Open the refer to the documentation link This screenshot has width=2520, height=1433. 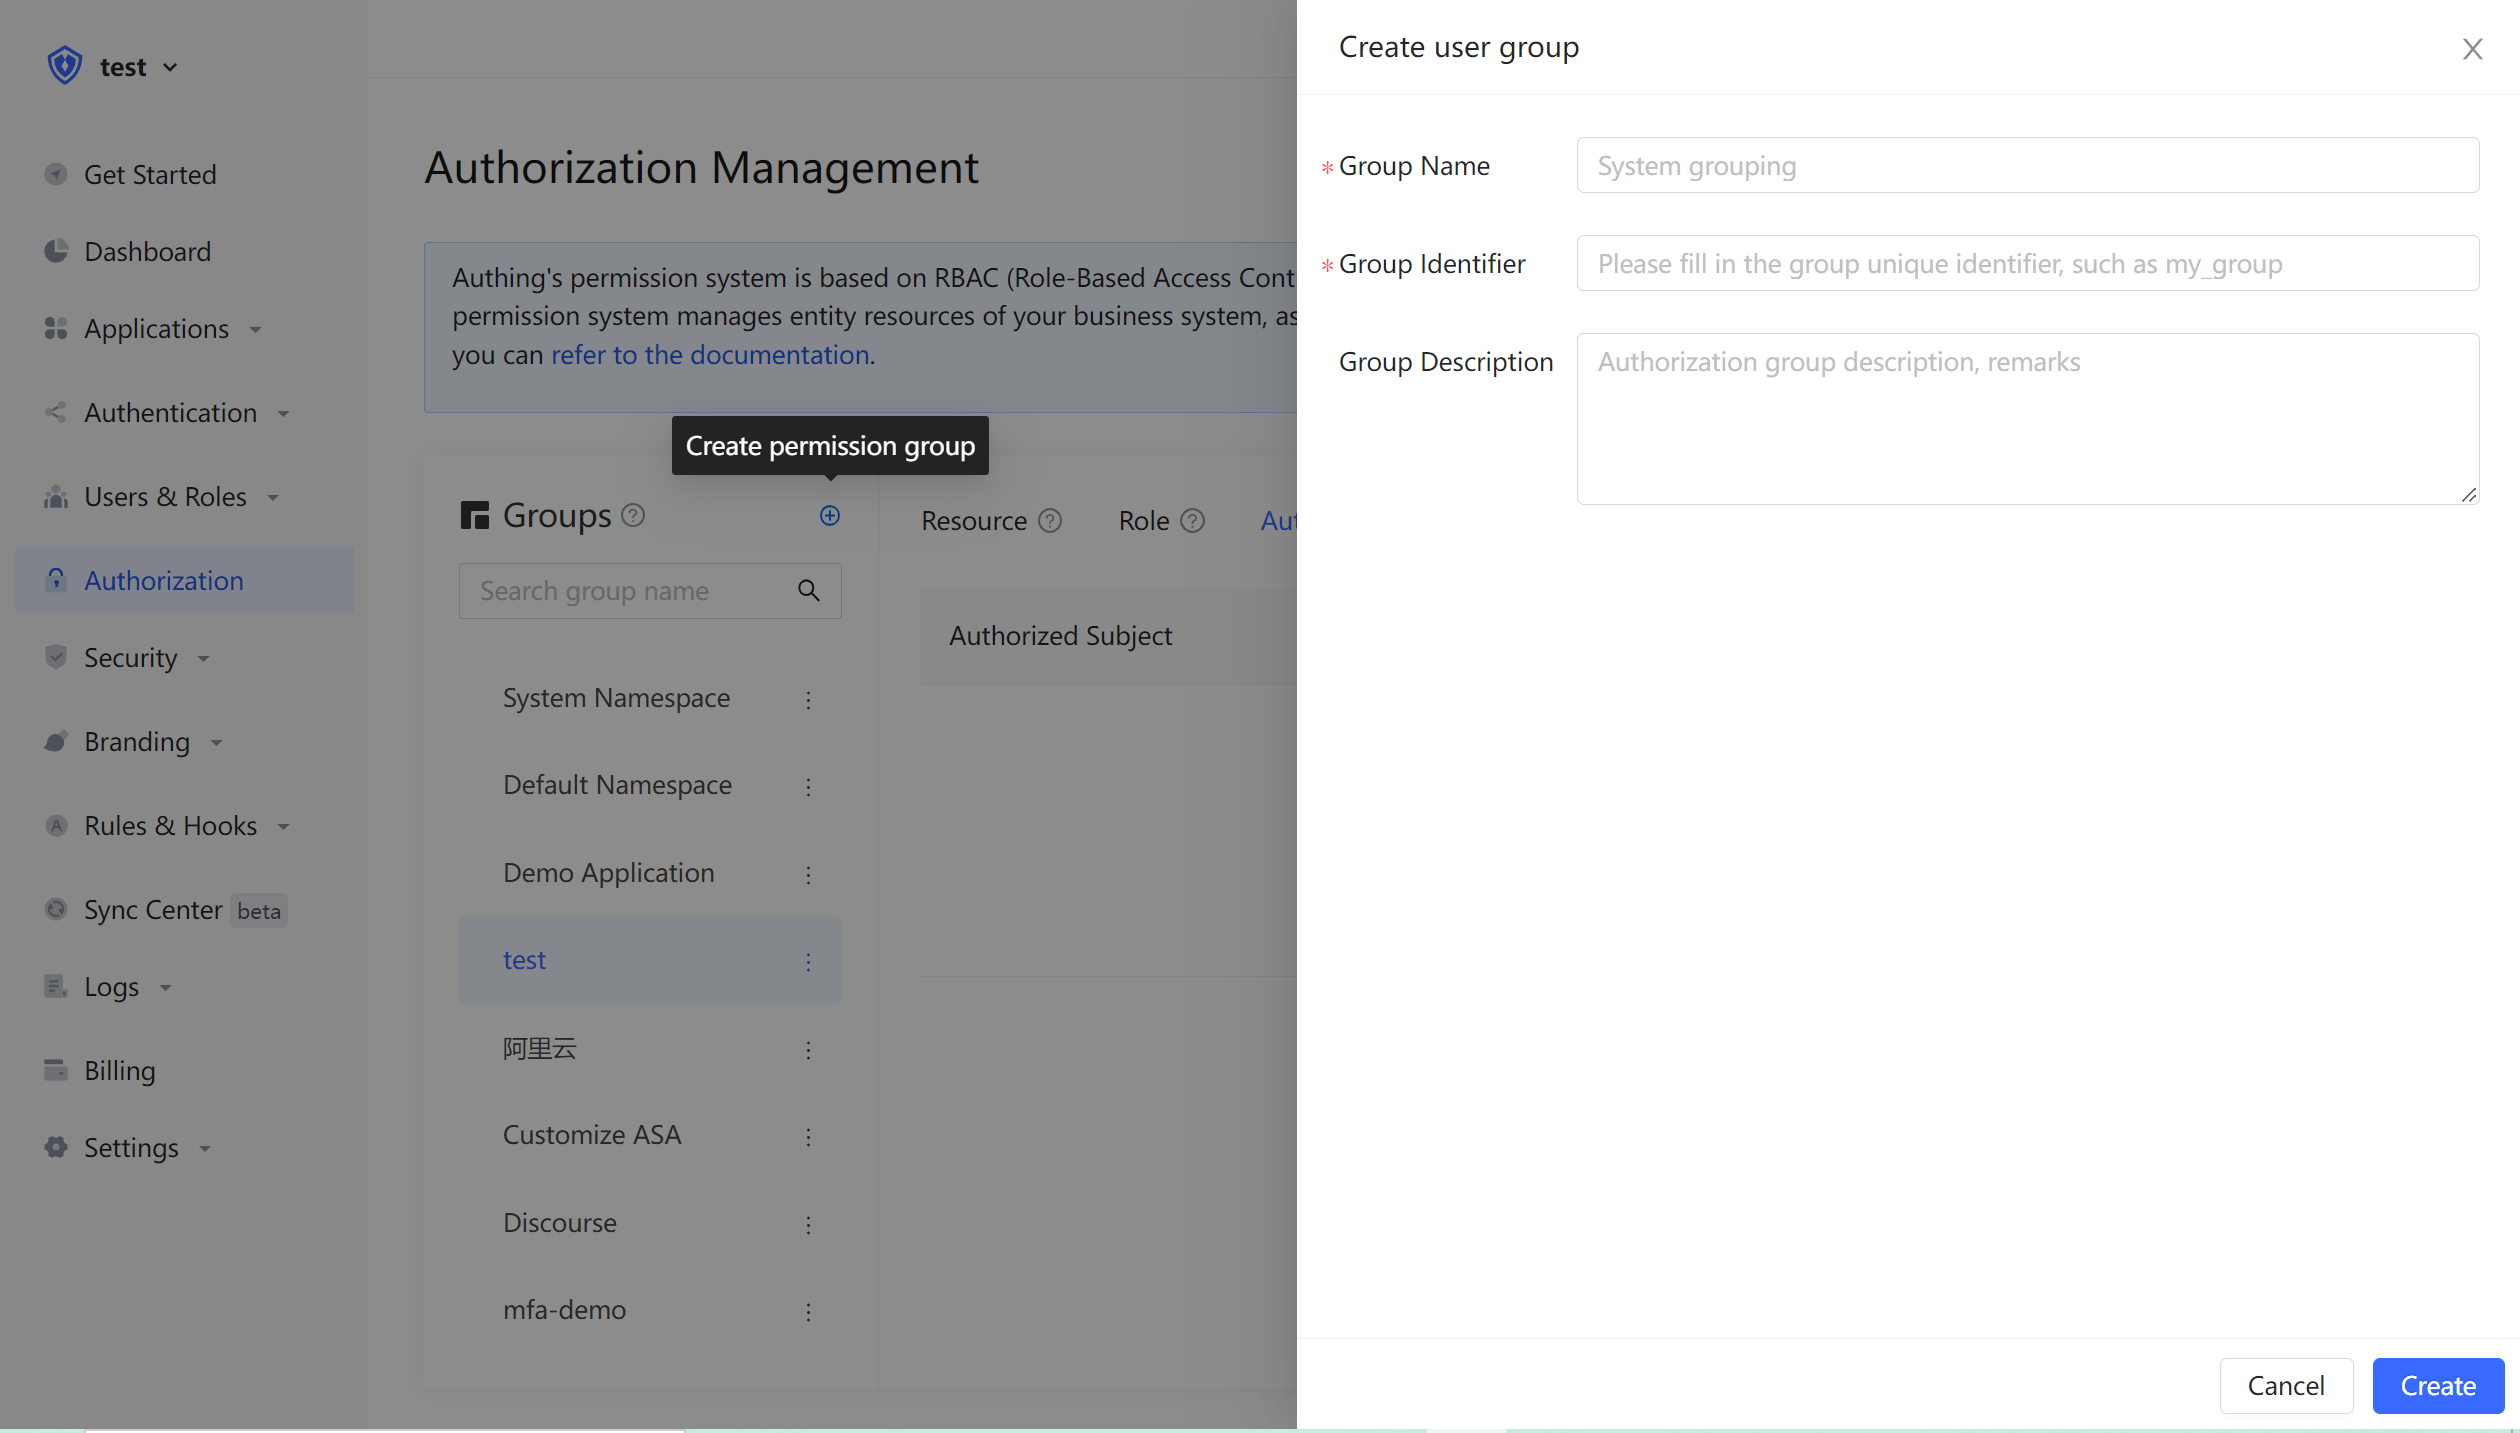click(710, 355)
